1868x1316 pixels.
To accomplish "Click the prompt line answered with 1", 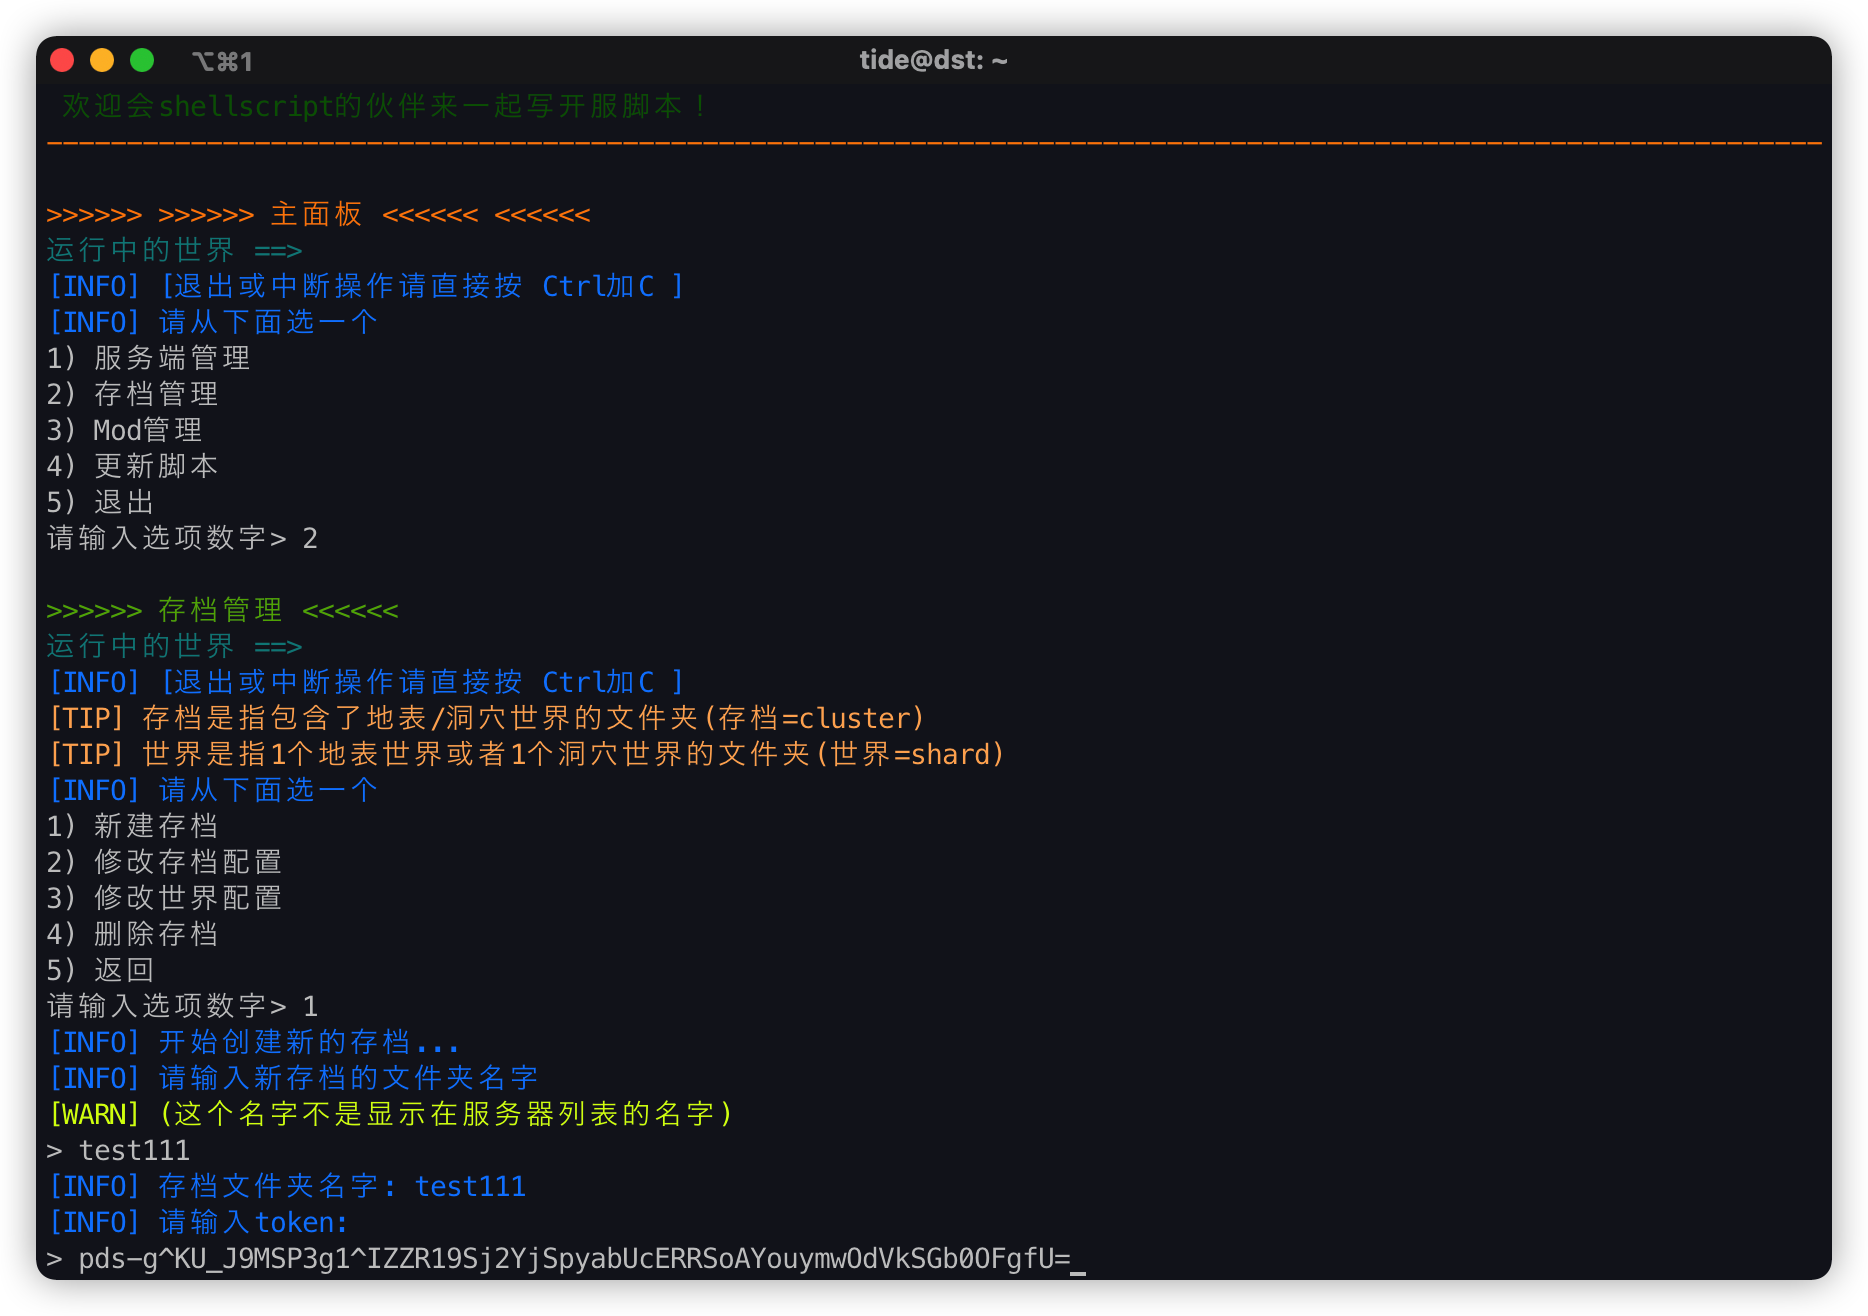I will tap(182, 1006).
